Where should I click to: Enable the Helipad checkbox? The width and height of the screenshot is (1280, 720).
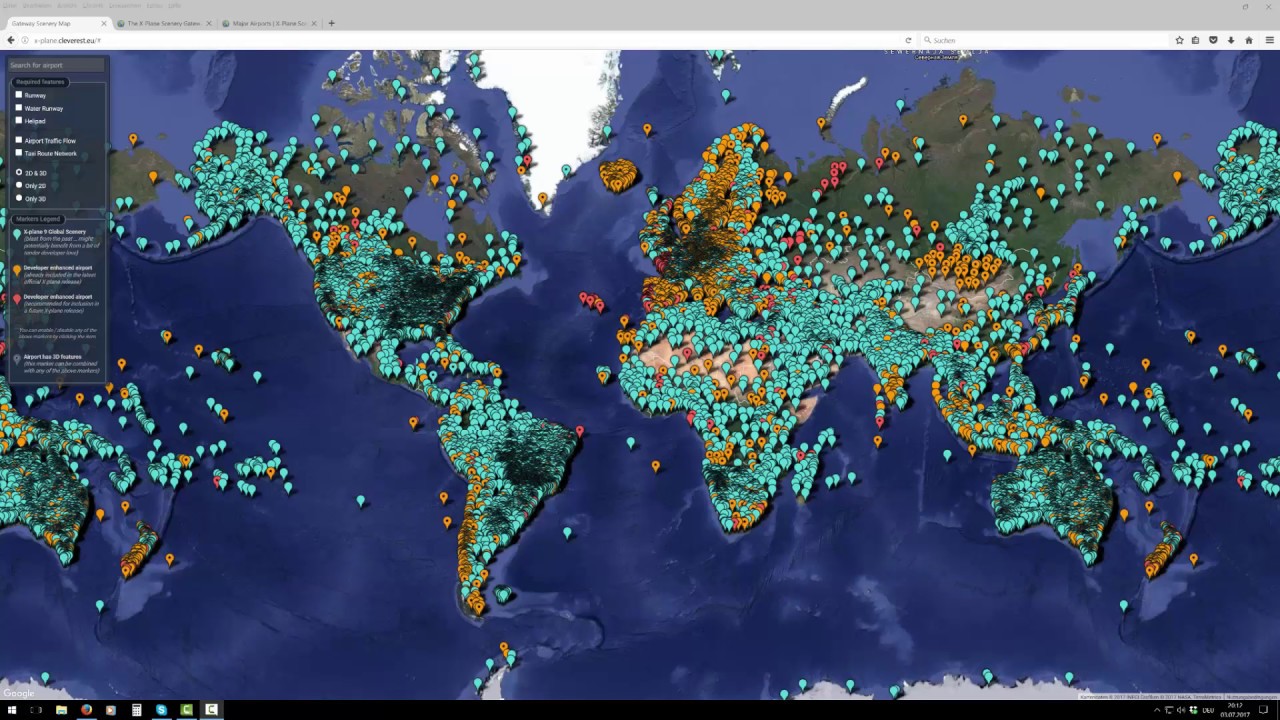pos(18,121)
